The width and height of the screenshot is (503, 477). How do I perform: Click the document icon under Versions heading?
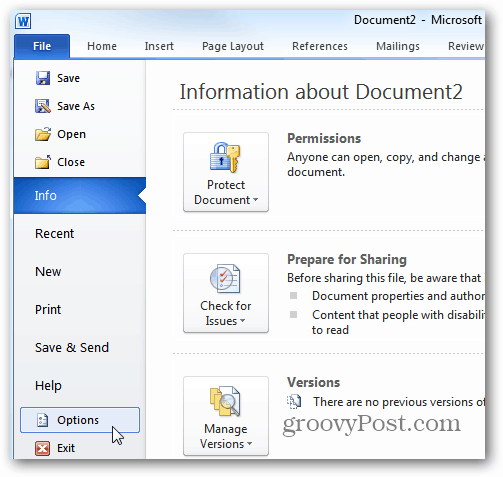pos(294,402)
